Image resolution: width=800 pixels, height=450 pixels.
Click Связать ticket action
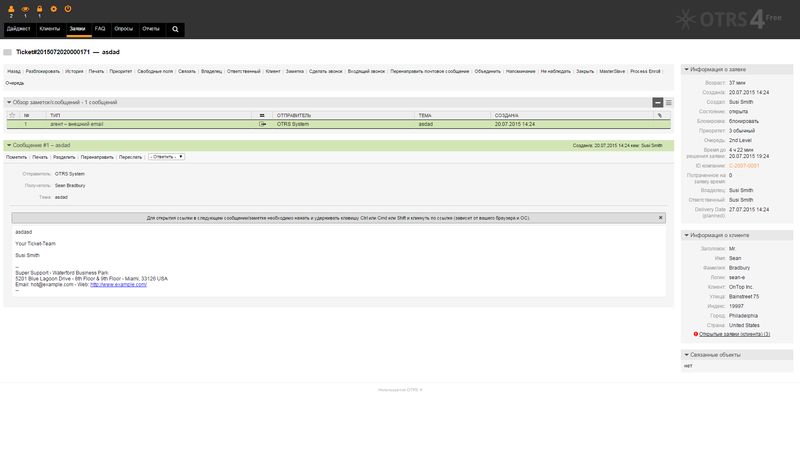point(187,71)
